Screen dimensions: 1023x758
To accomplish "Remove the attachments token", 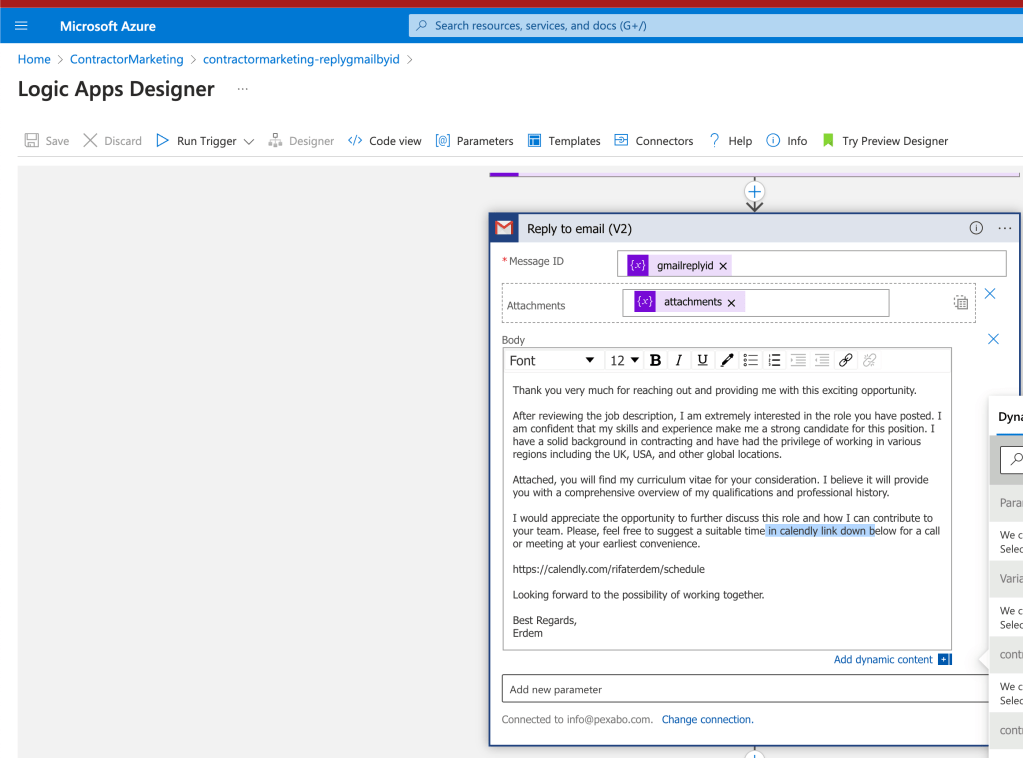I will tap(731, 303).
